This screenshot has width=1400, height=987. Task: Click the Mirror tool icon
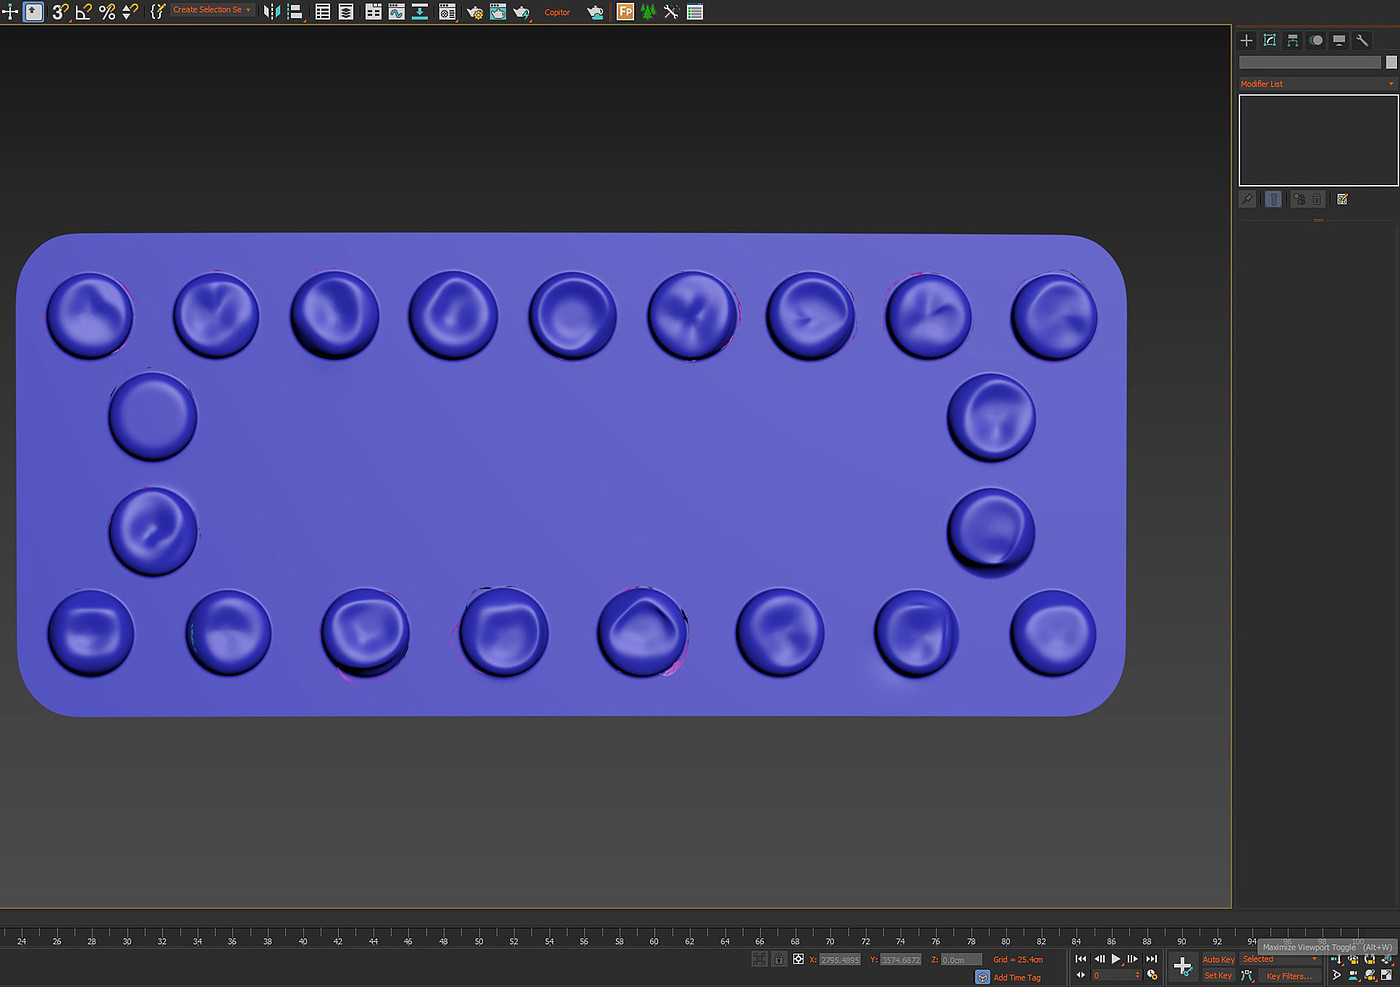[271, 12]
